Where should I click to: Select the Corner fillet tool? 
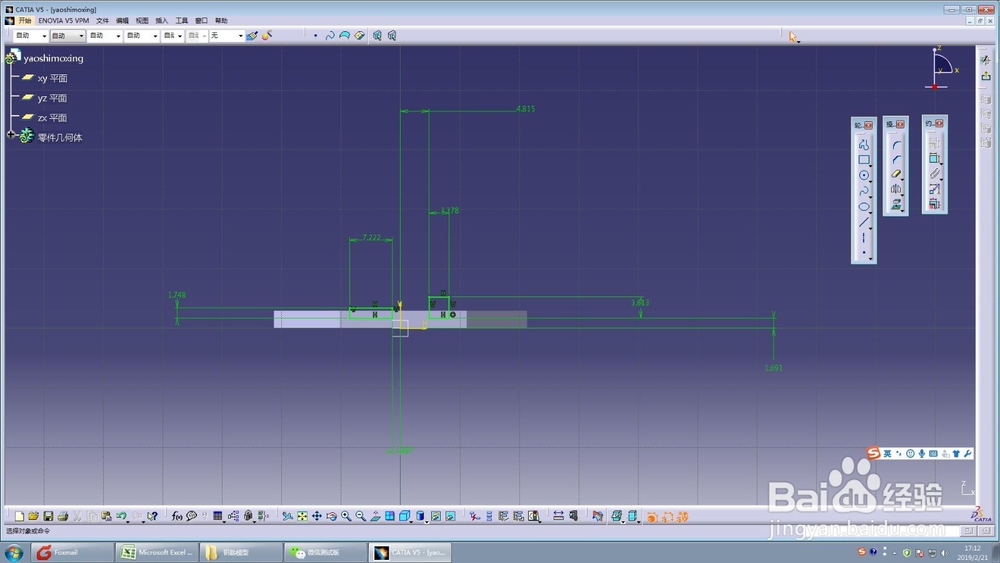896,145
